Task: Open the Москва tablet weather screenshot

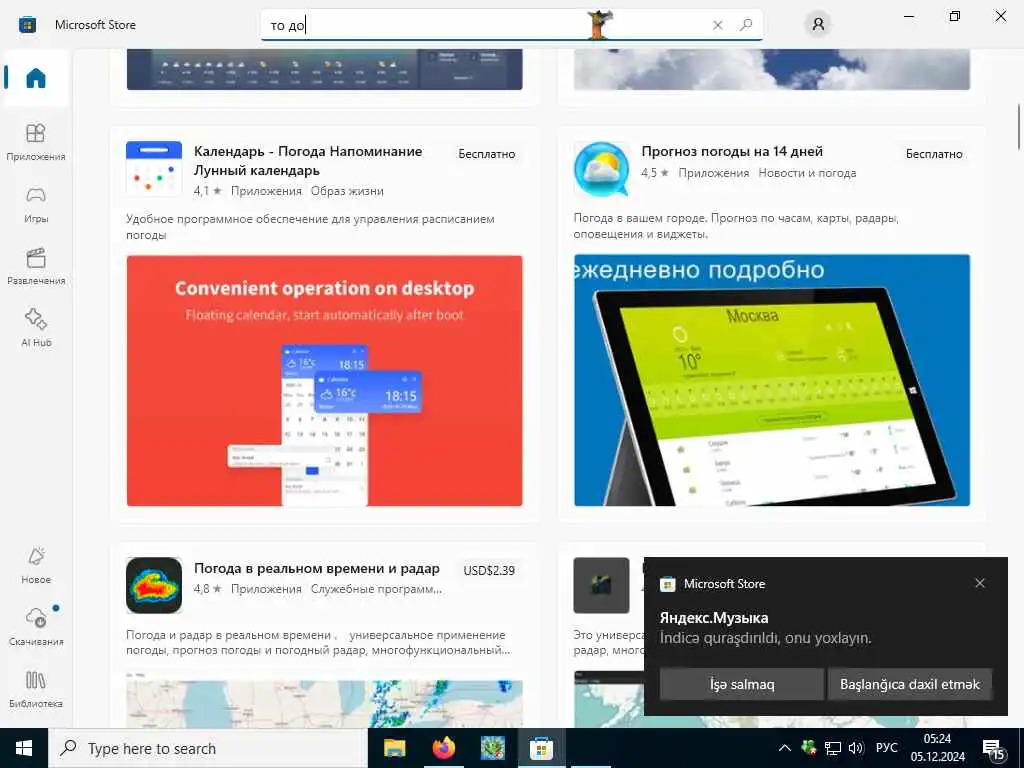Action: pyautogui.click(x=772, y=380)
